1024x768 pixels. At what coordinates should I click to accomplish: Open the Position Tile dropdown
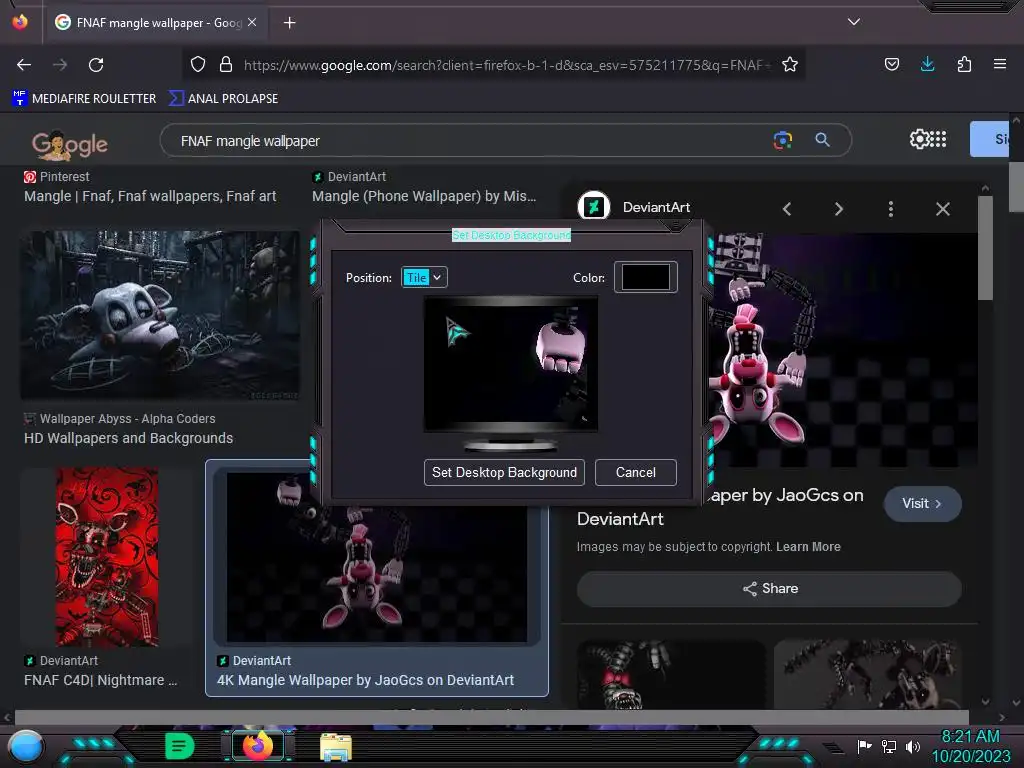click(424, 278)
